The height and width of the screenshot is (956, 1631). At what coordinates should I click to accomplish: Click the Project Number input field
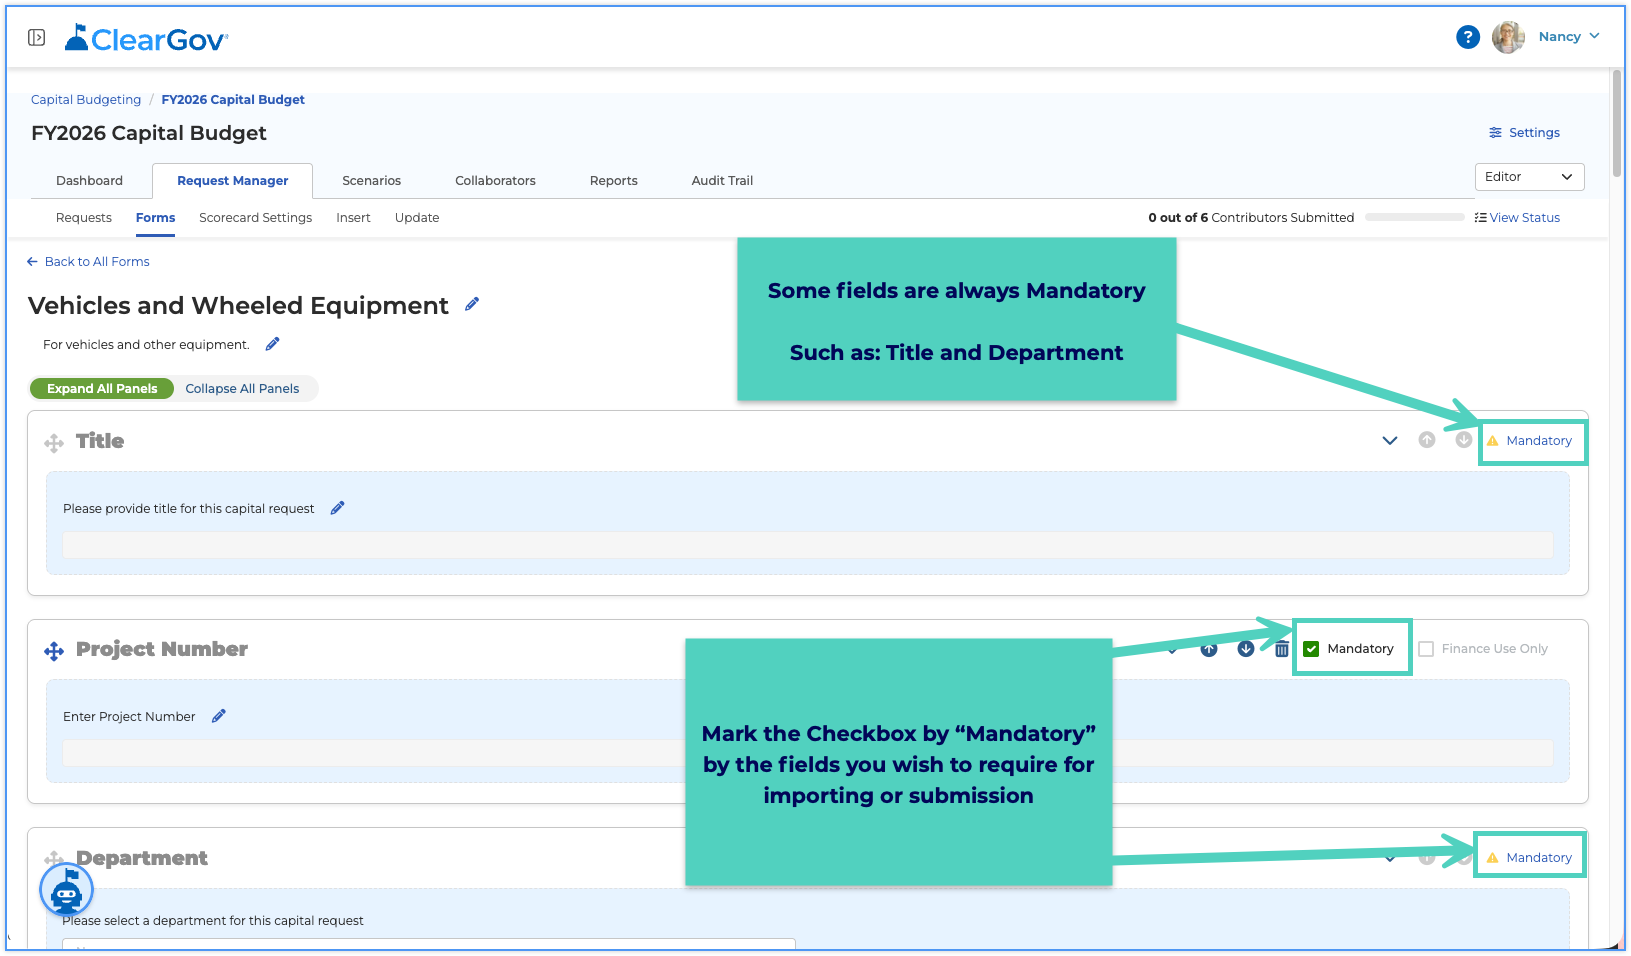[808, 753]
